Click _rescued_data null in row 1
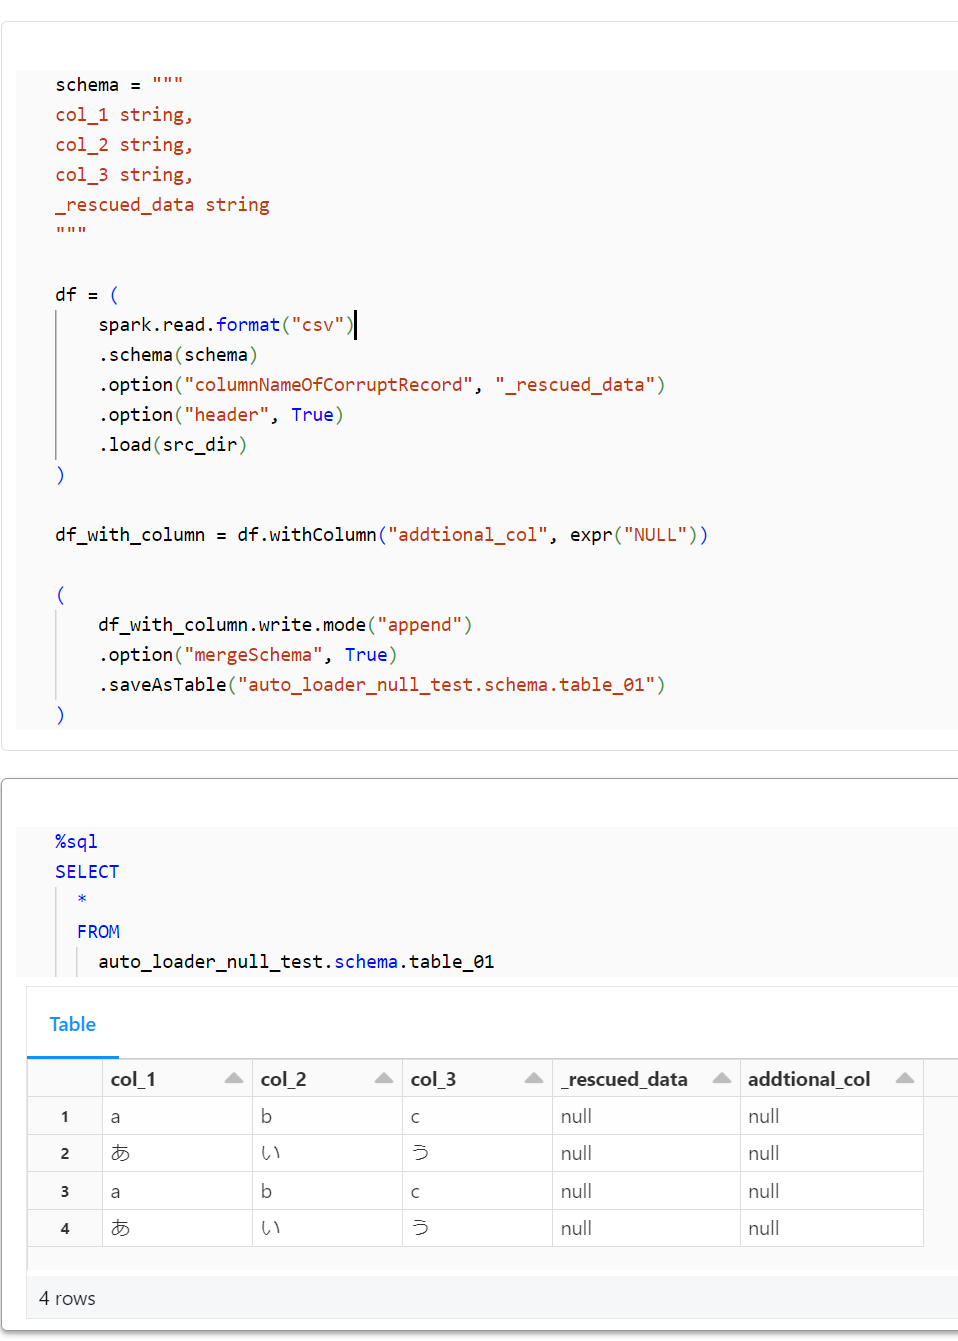The height and width of the screenshot is (1341, 958). tap(646, 1116)
